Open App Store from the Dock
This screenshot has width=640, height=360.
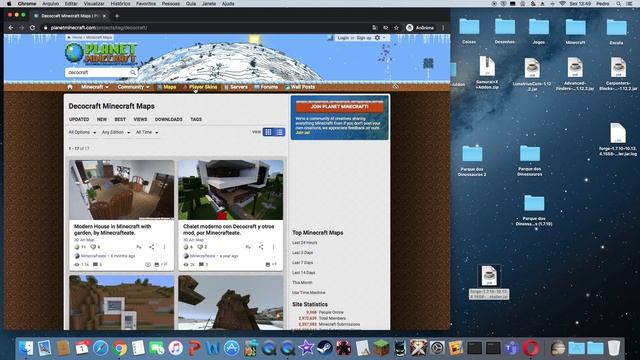pyautogui.click(x=232, y=348)
